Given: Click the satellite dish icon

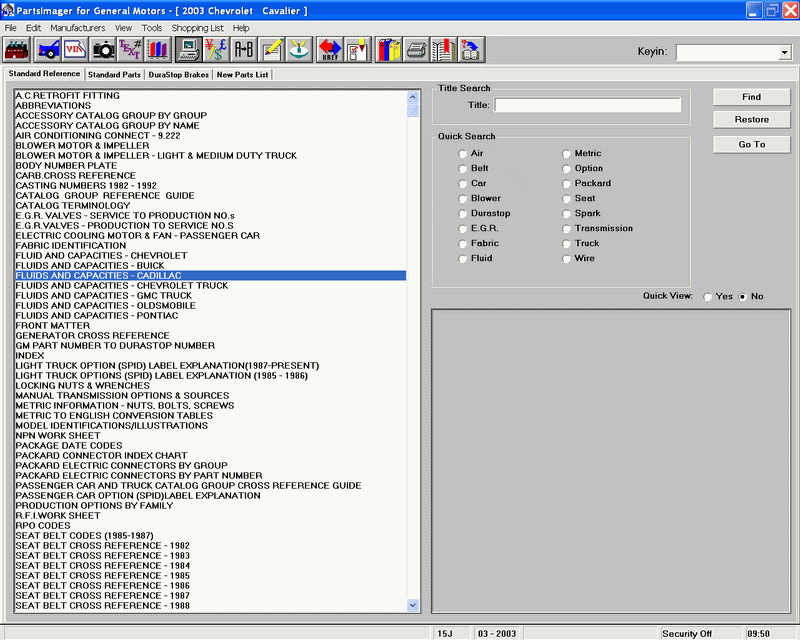Looking at the screenshot, I should [x=299, y=50].
